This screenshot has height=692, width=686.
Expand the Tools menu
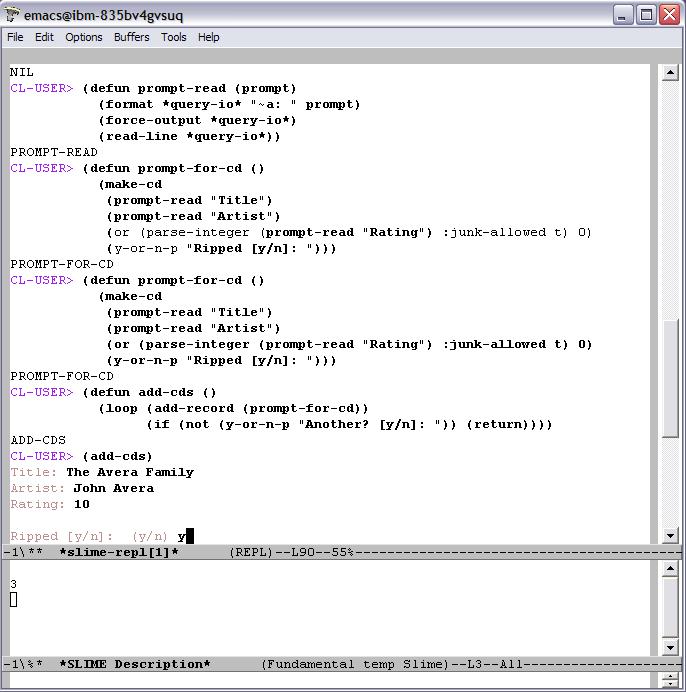click(x=174, y=37)
